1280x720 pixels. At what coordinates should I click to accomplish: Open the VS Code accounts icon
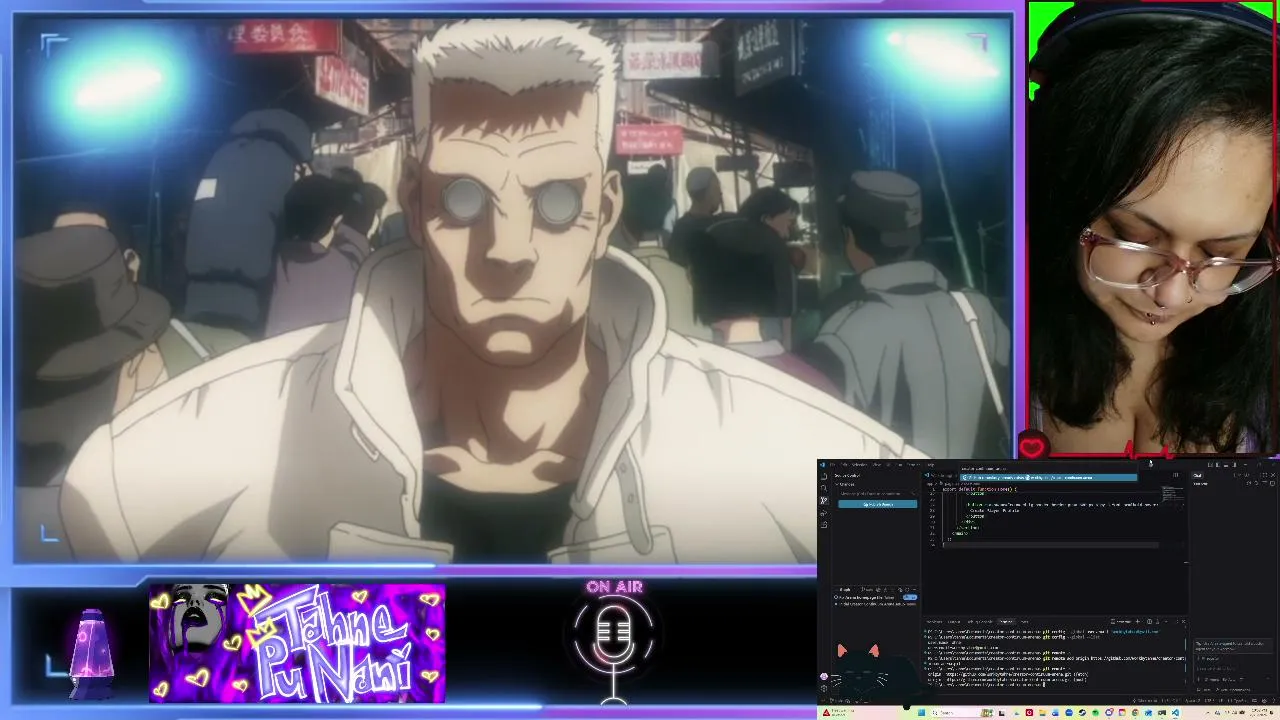pyautogui.click(x=824, y=676)
